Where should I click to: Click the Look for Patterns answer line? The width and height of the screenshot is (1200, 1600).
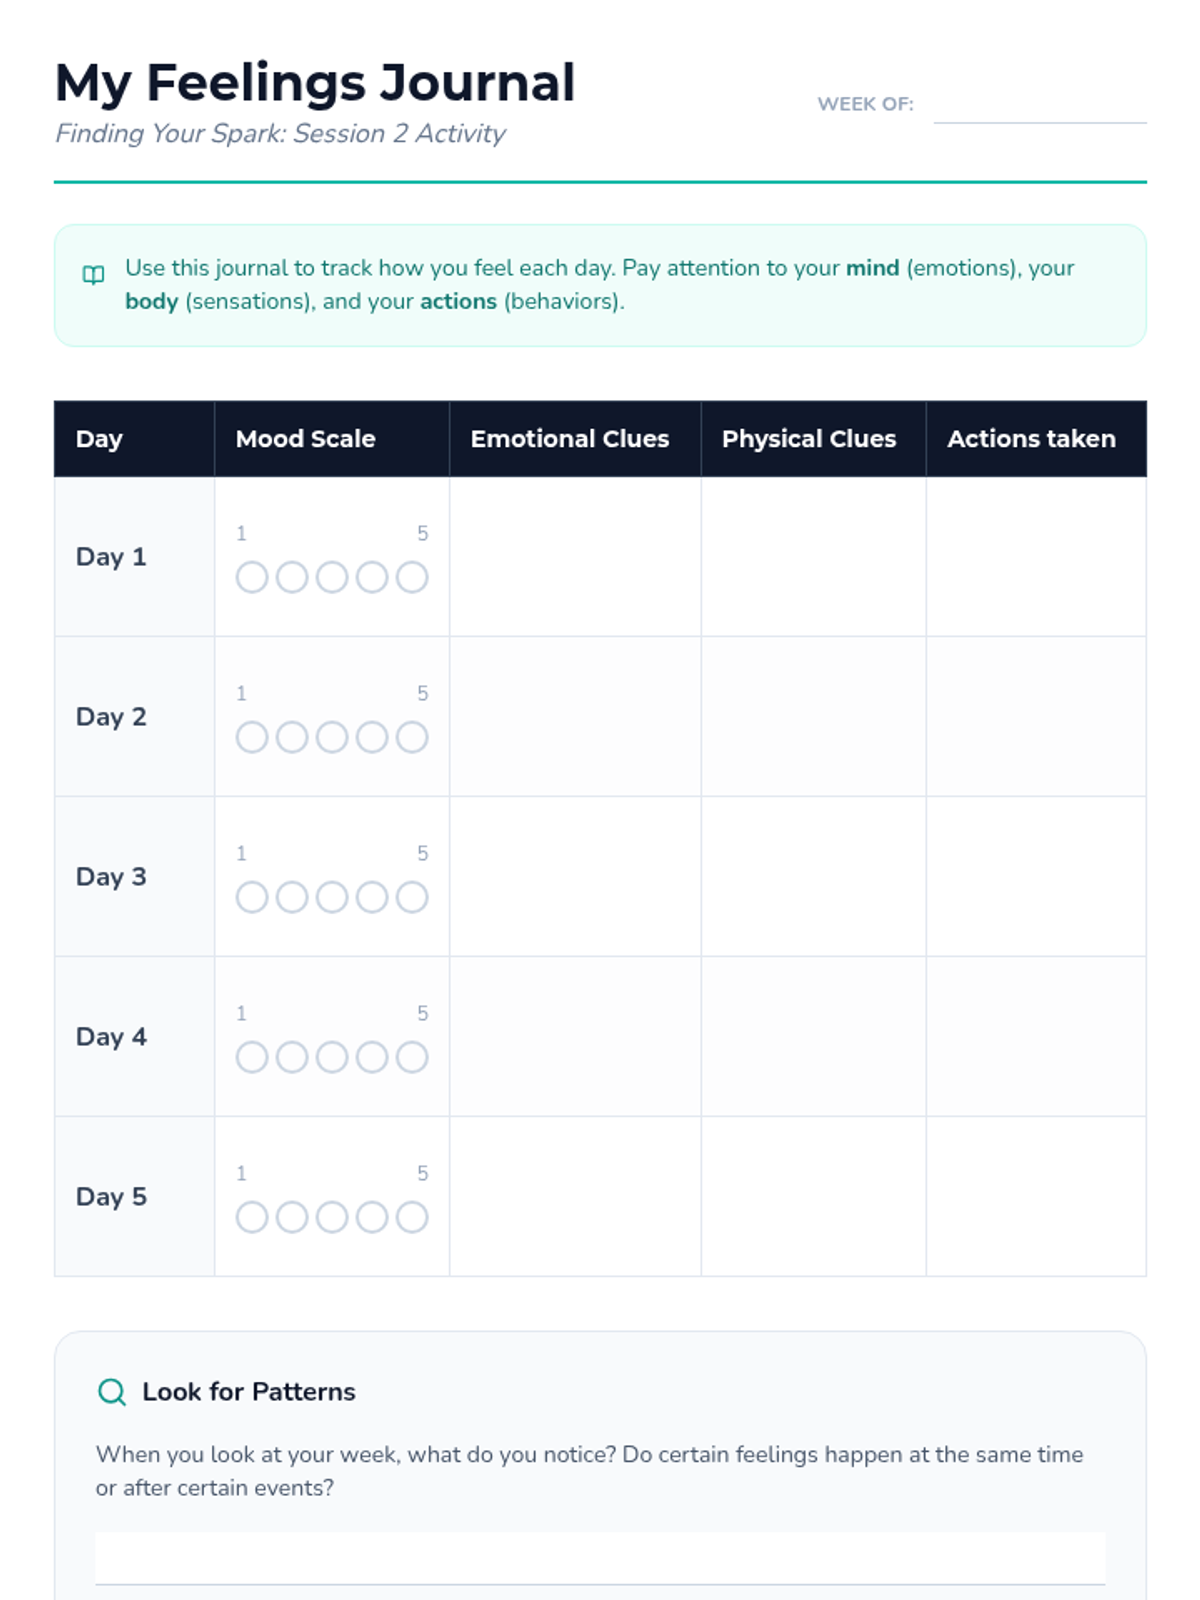[600, 1558]
